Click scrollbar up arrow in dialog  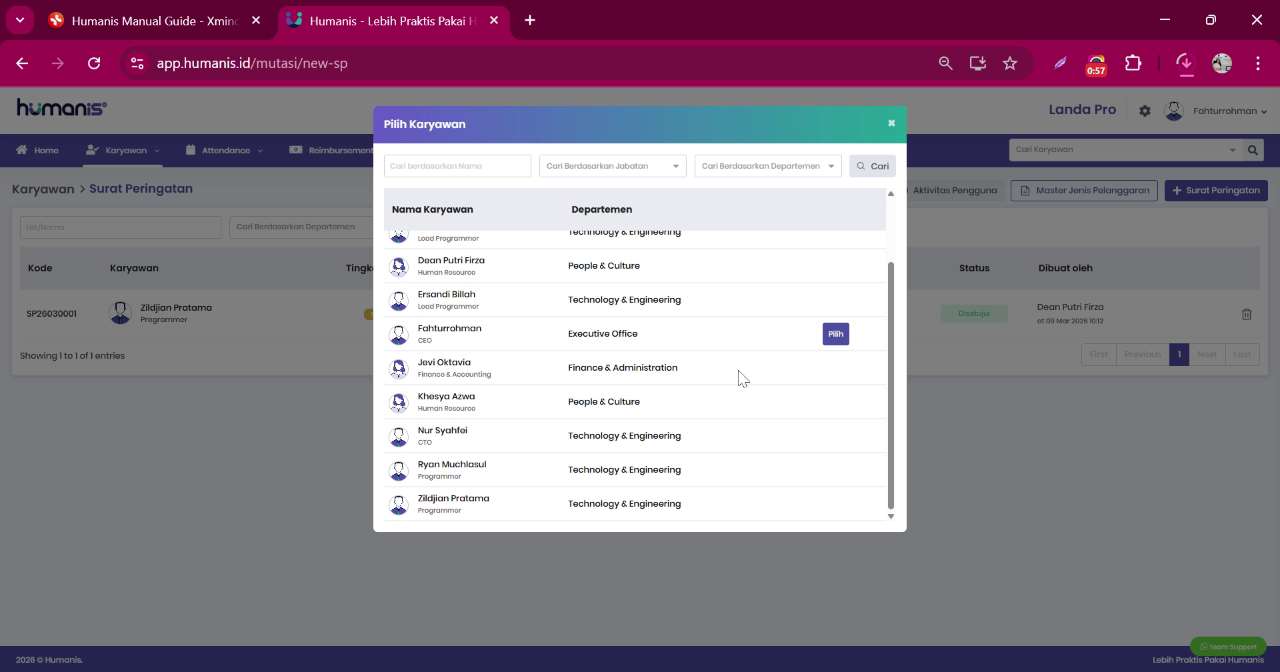pyautogui.click(x=890, y=194)
